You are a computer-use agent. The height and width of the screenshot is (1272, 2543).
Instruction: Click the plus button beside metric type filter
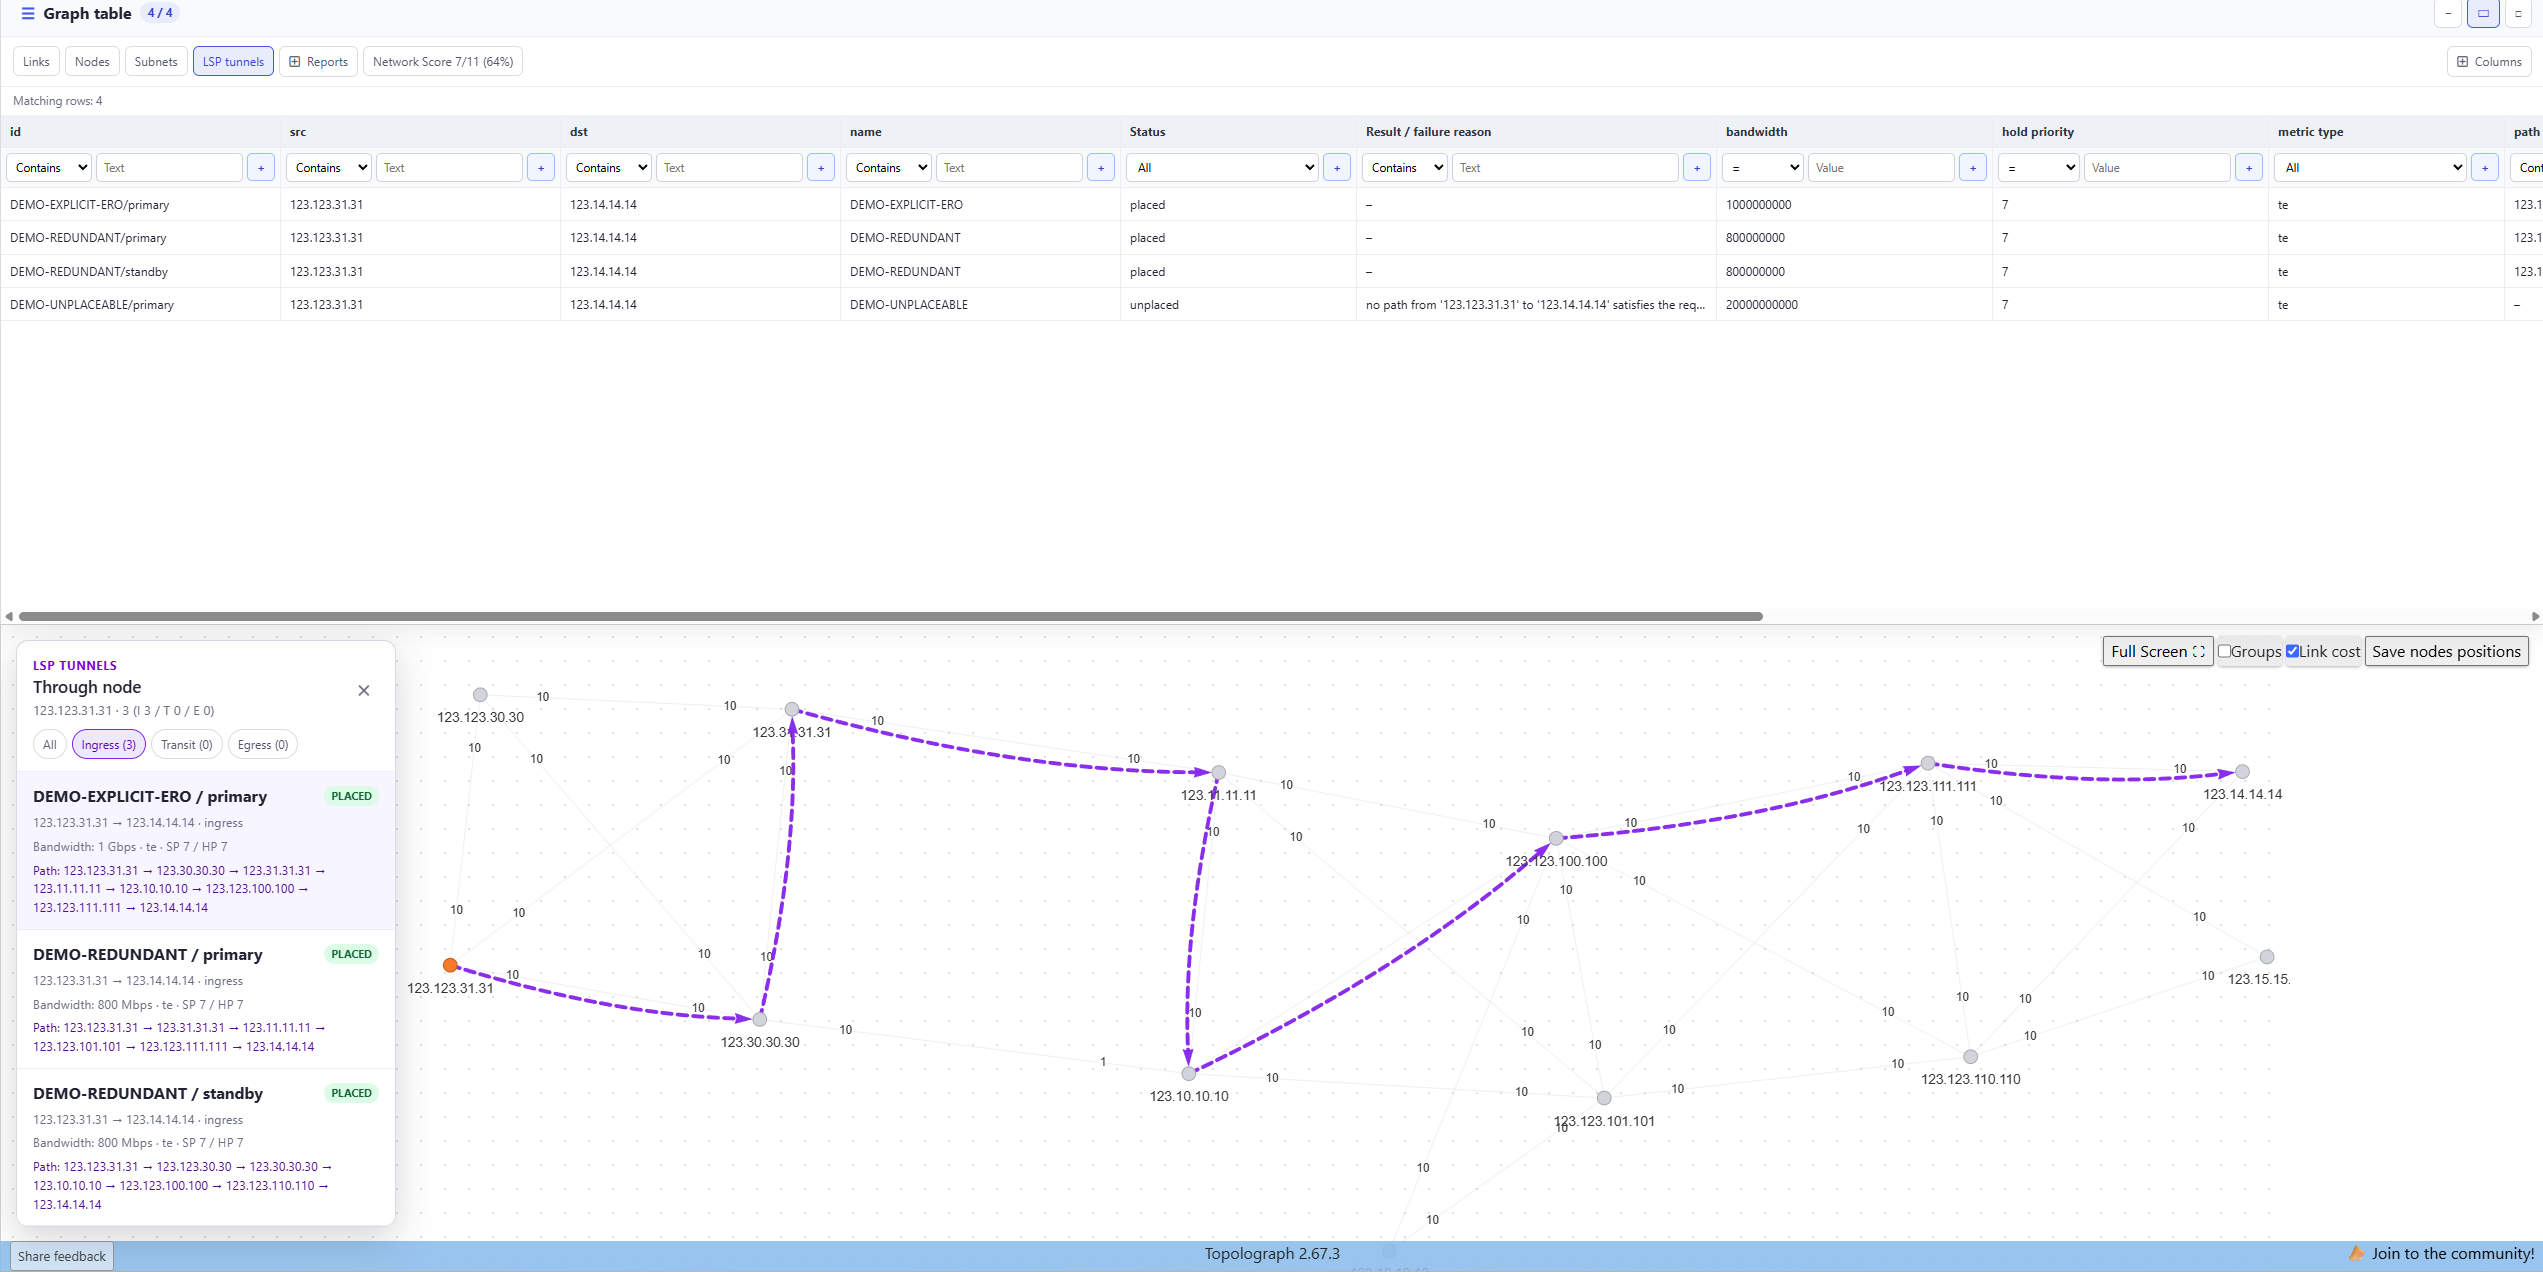click(x=2485, y=168)
